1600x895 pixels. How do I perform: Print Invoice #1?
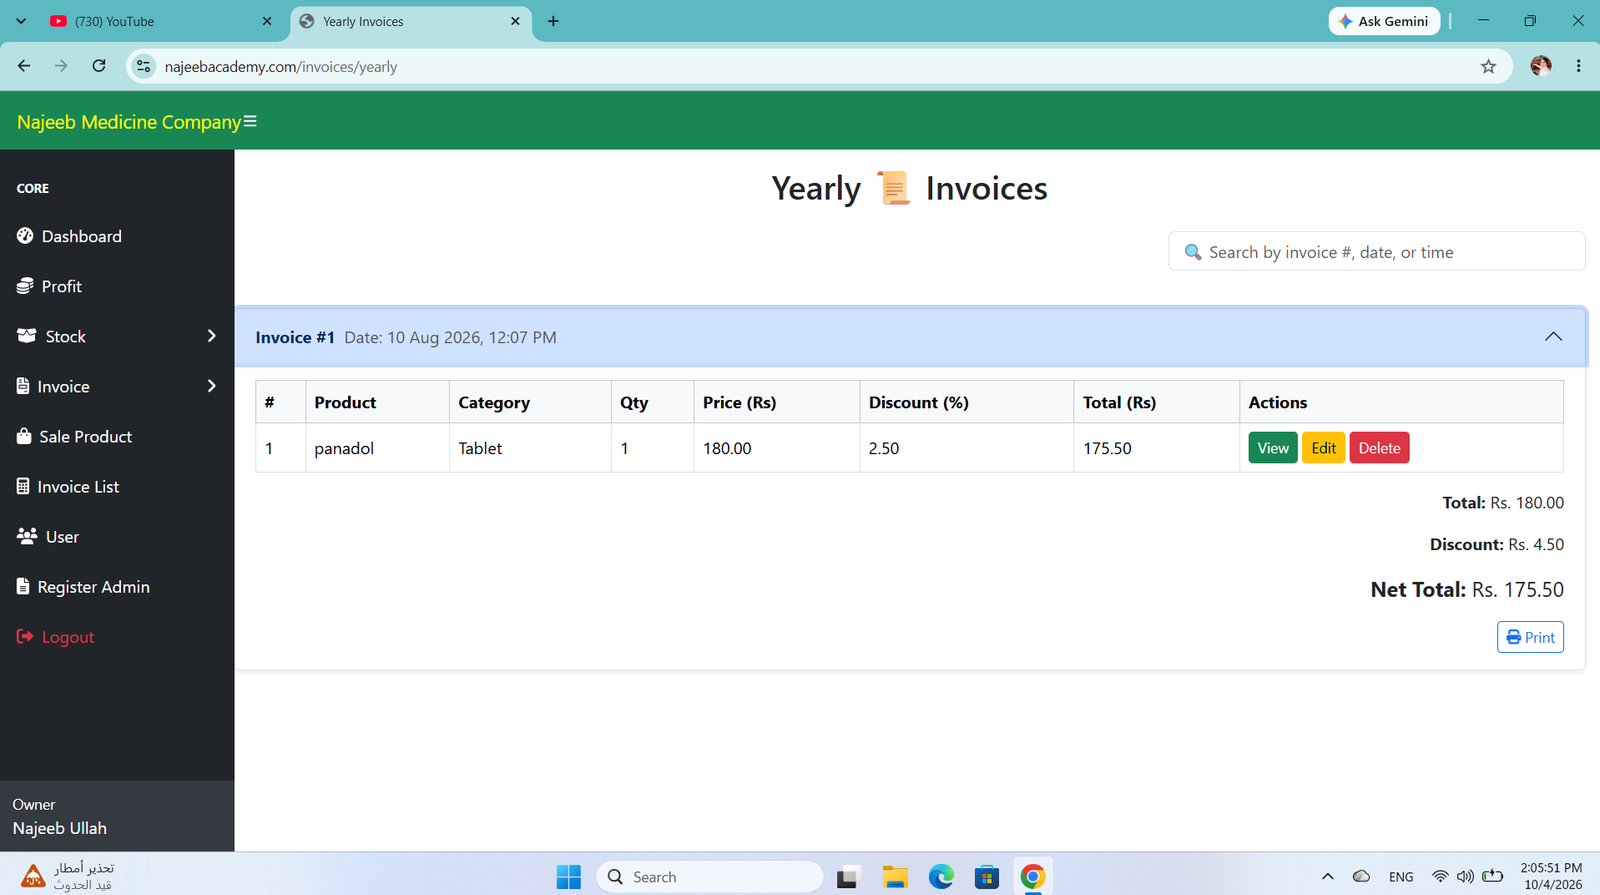(1530, 637)
